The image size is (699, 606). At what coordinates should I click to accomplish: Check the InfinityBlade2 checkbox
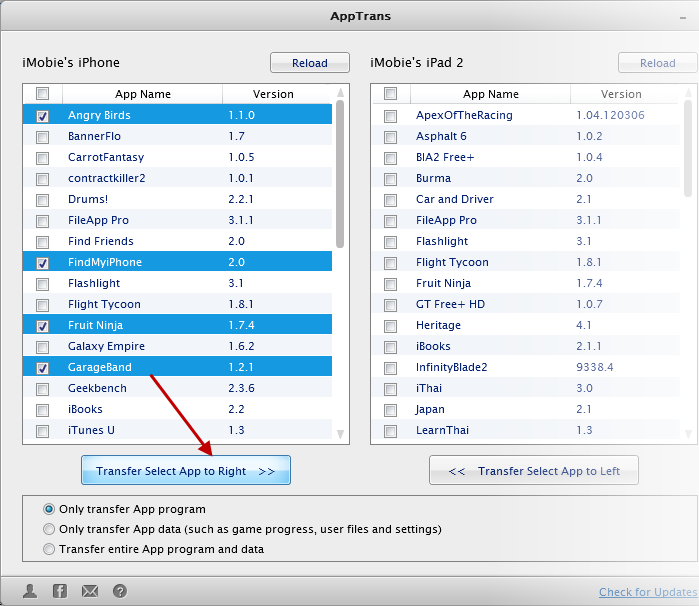[x=391, y=368]
